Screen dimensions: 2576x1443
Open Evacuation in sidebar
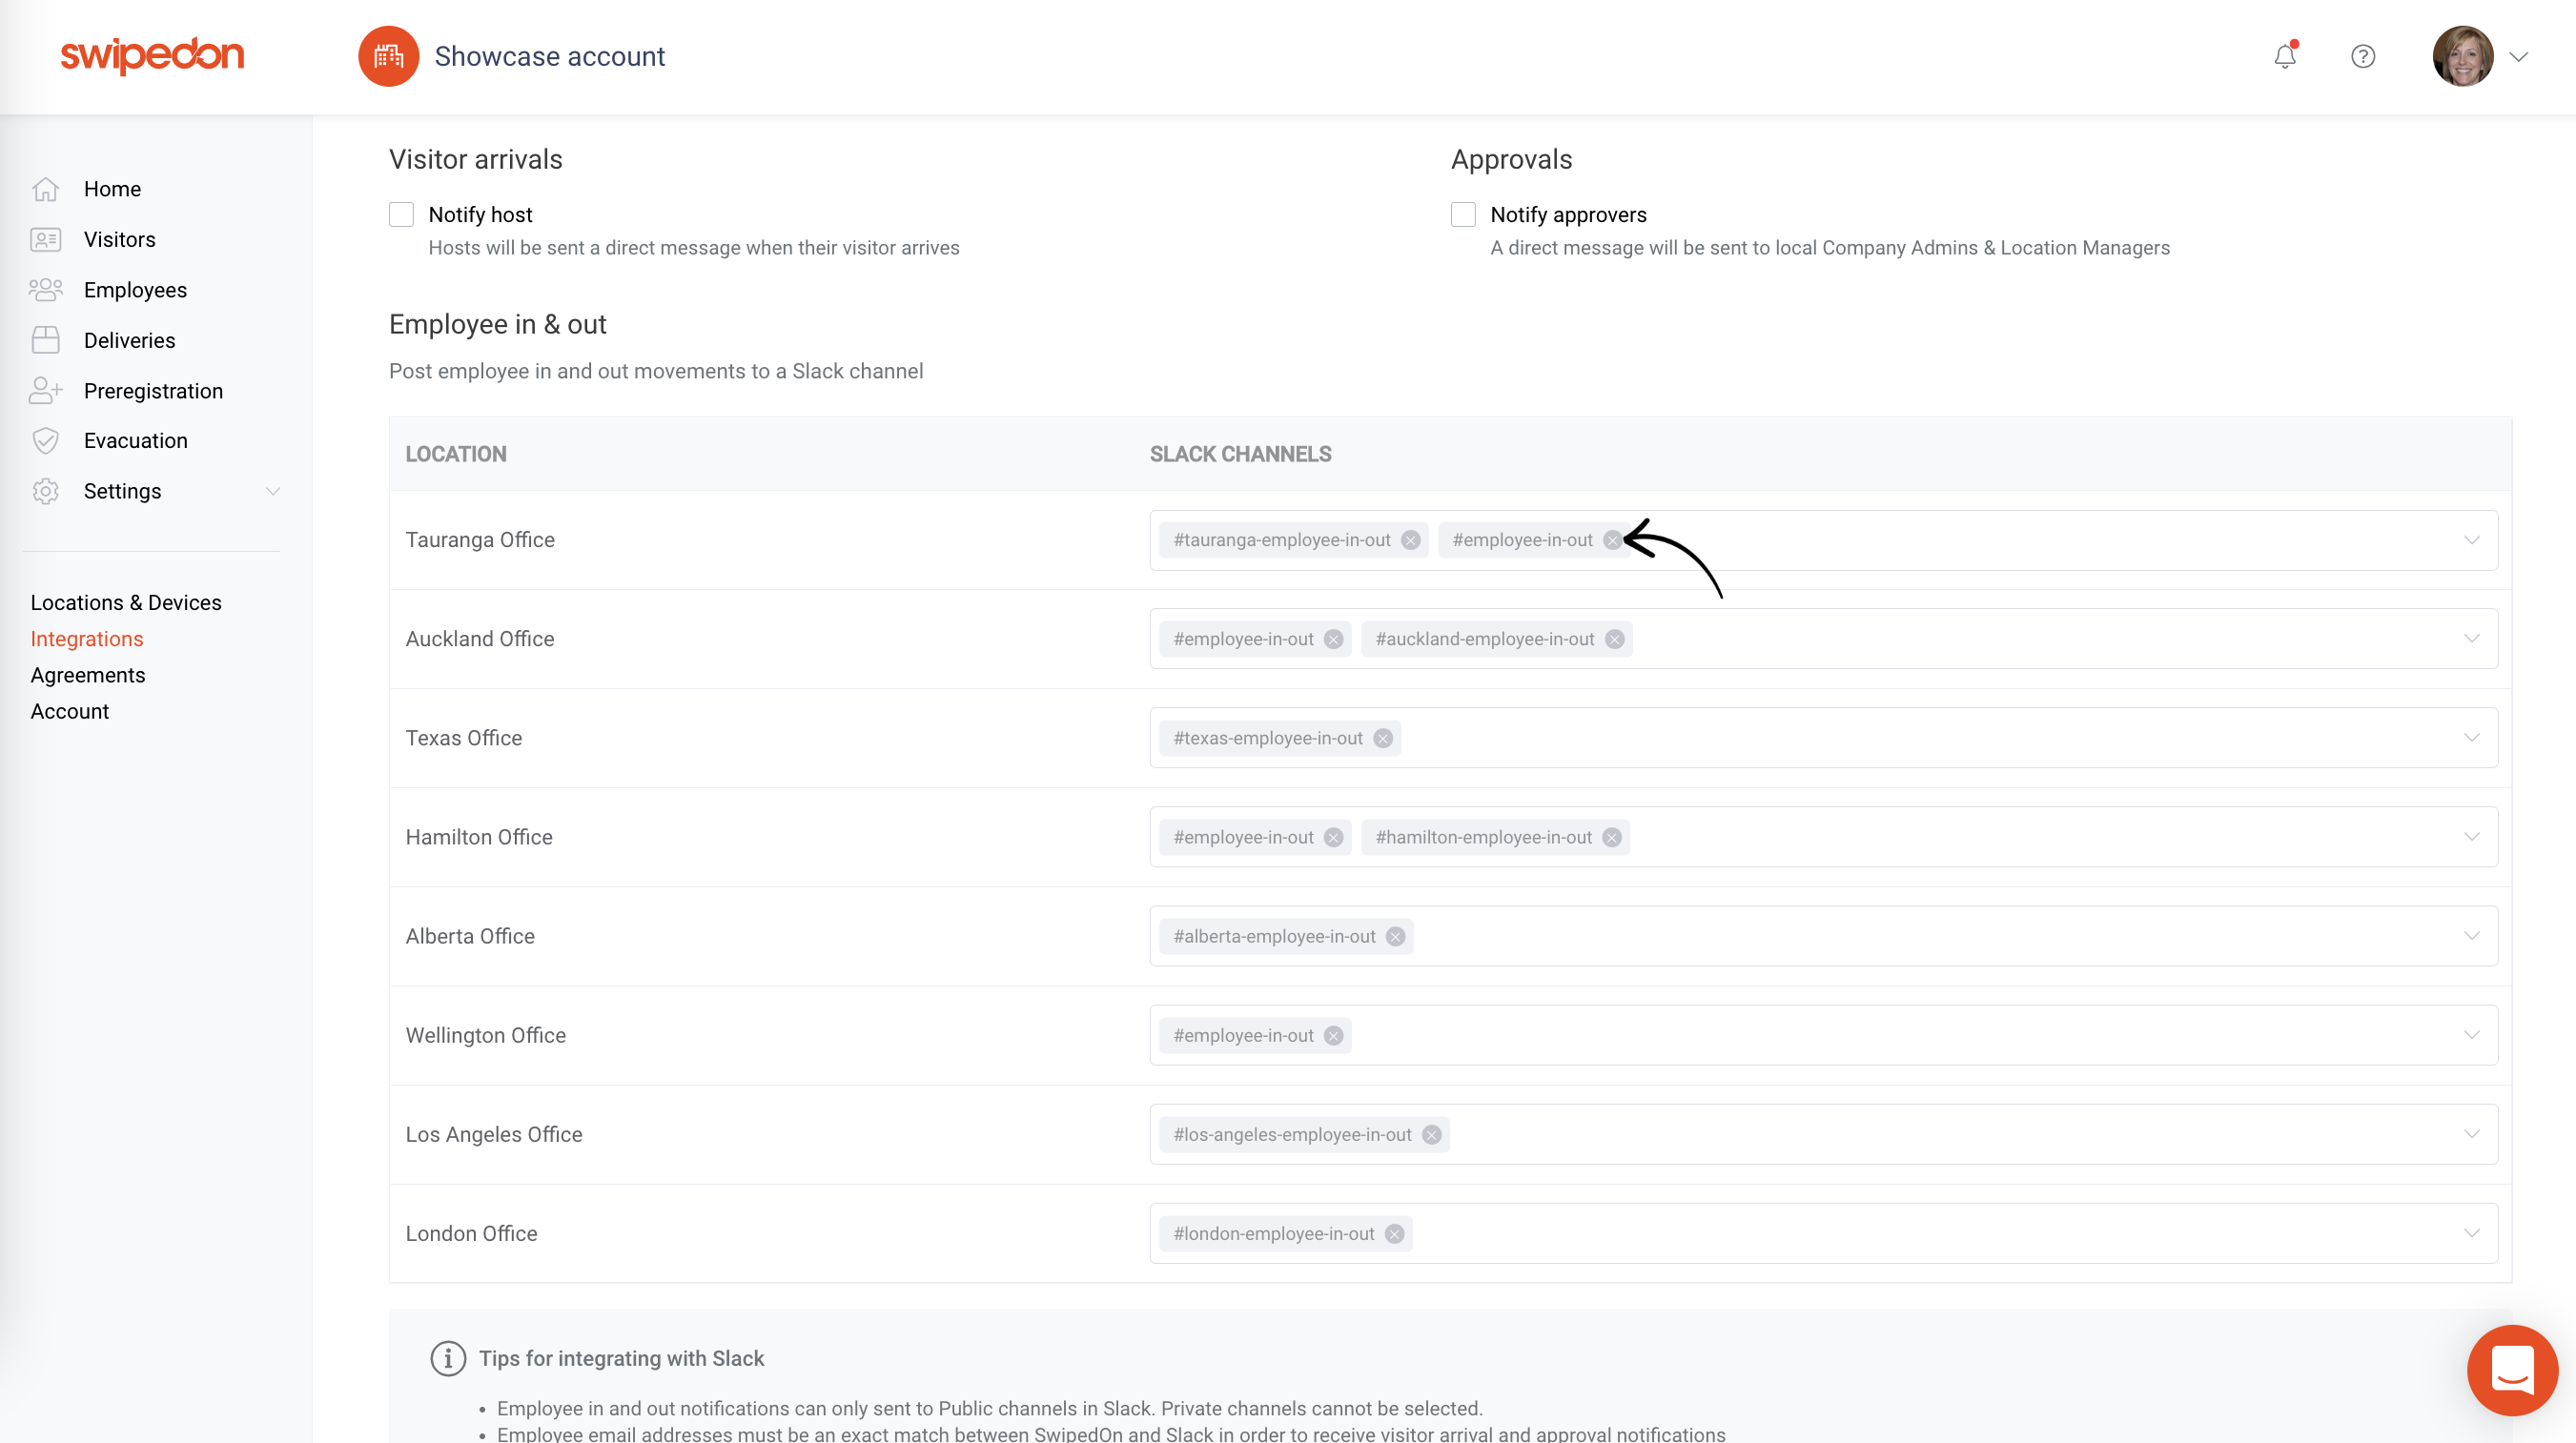[x=135, y=441]
